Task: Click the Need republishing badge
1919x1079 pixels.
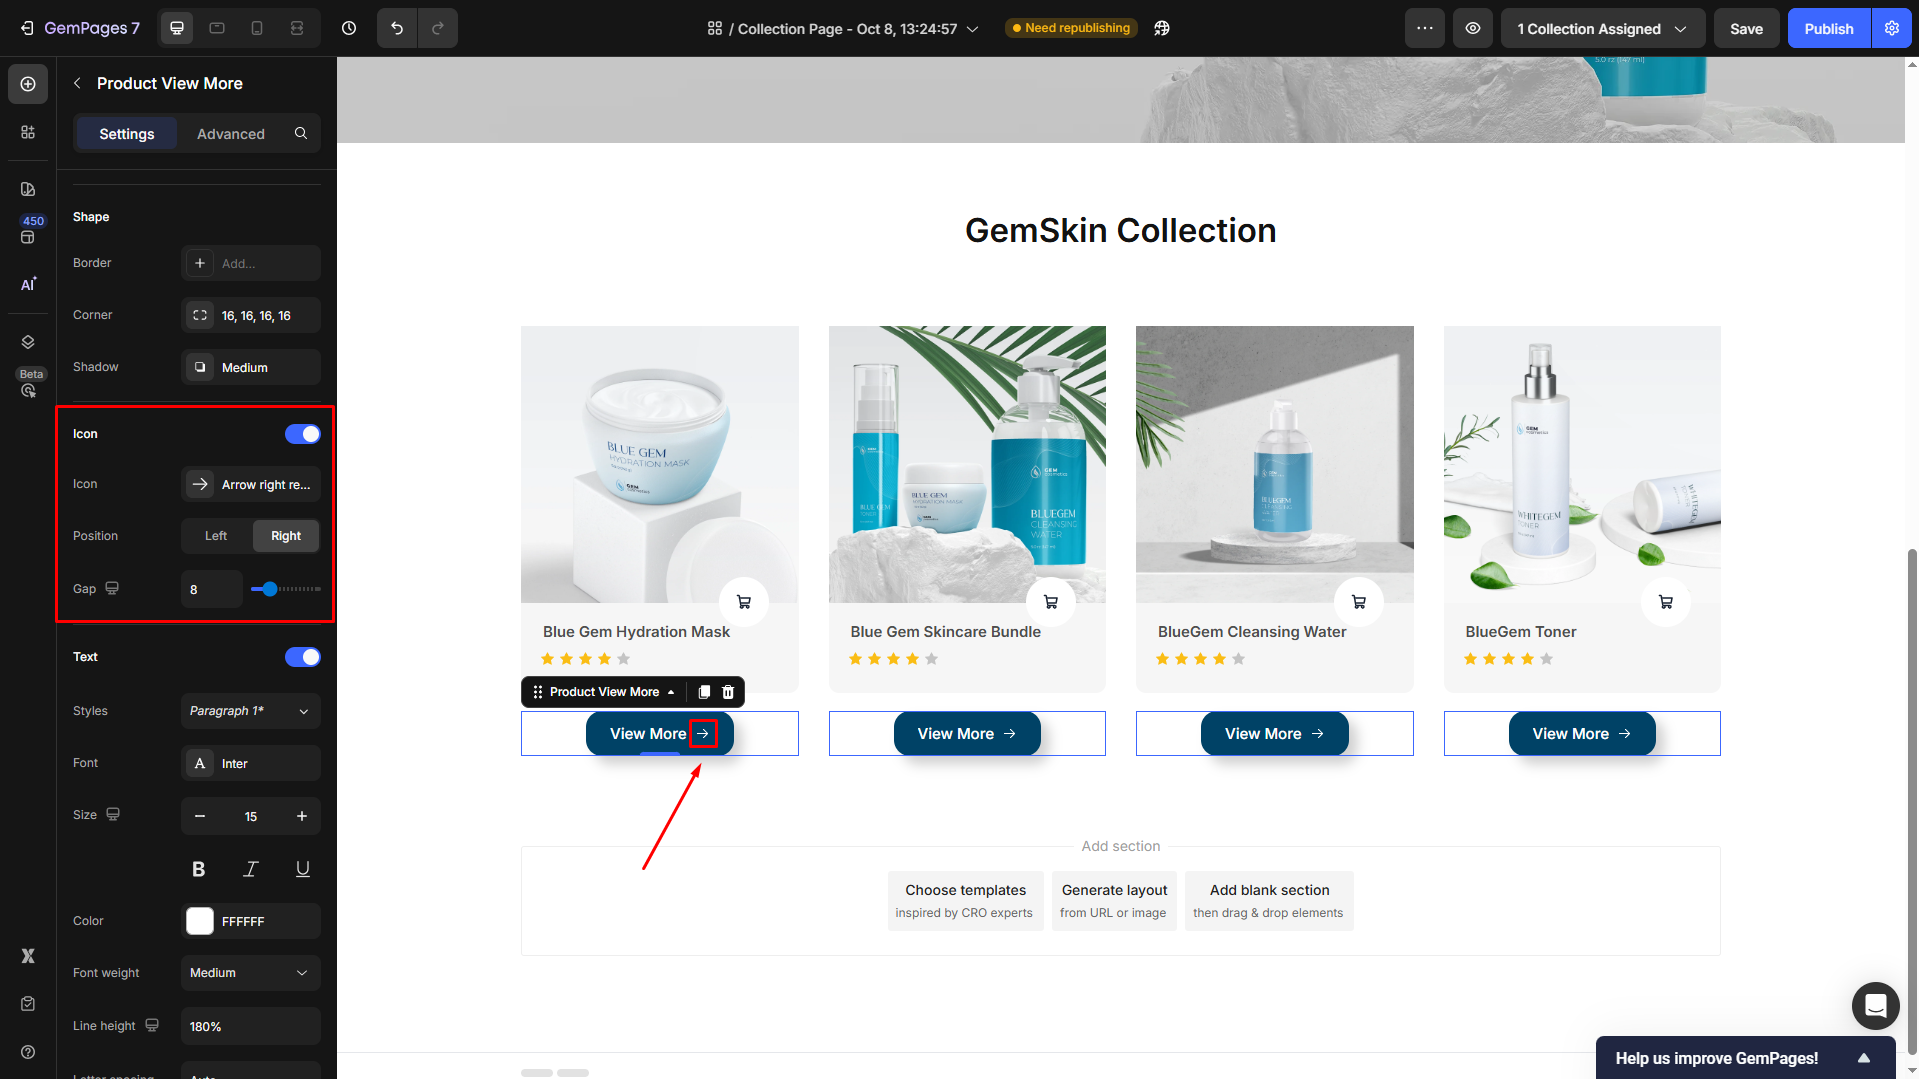Action: [x=1071, y=28]
